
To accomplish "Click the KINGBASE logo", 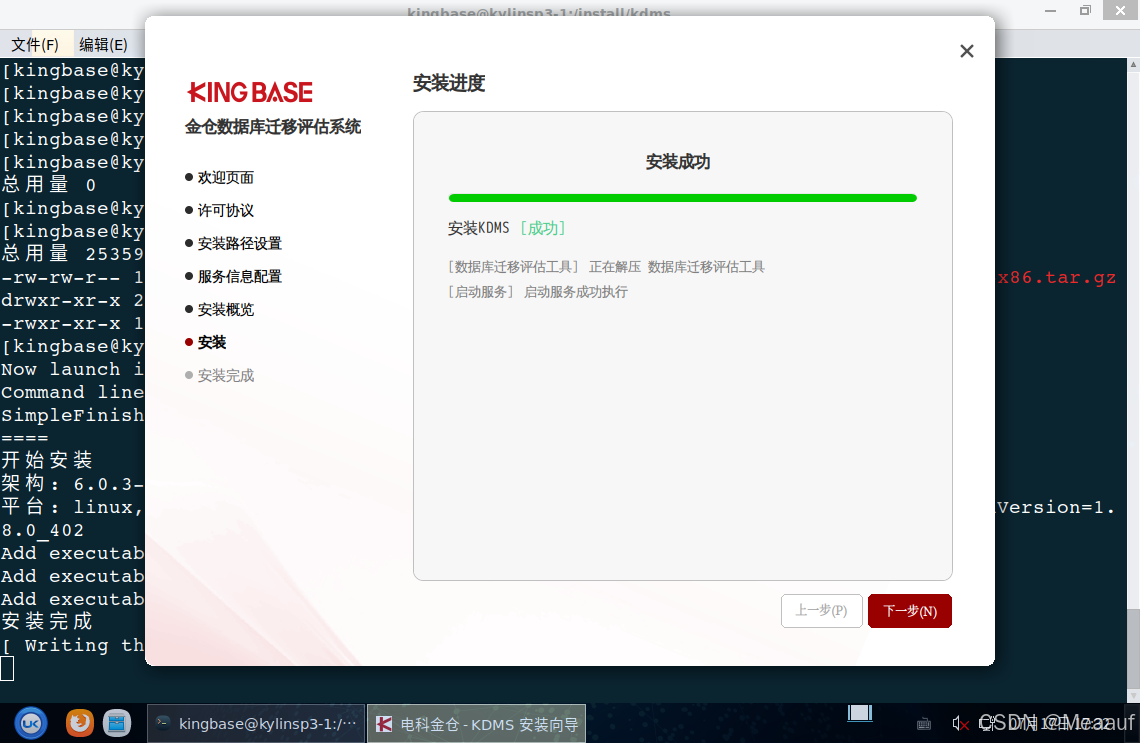I will (250, 92).
